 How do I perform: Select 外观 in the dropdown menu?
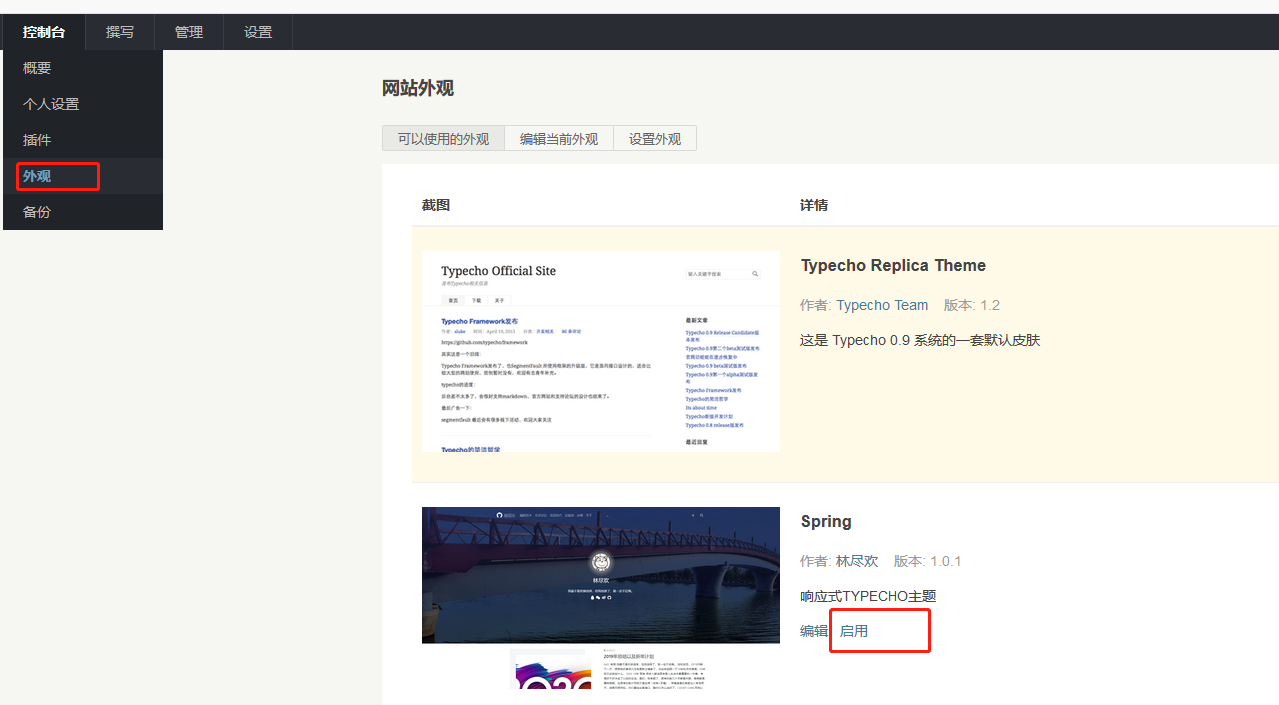(83, 176)
